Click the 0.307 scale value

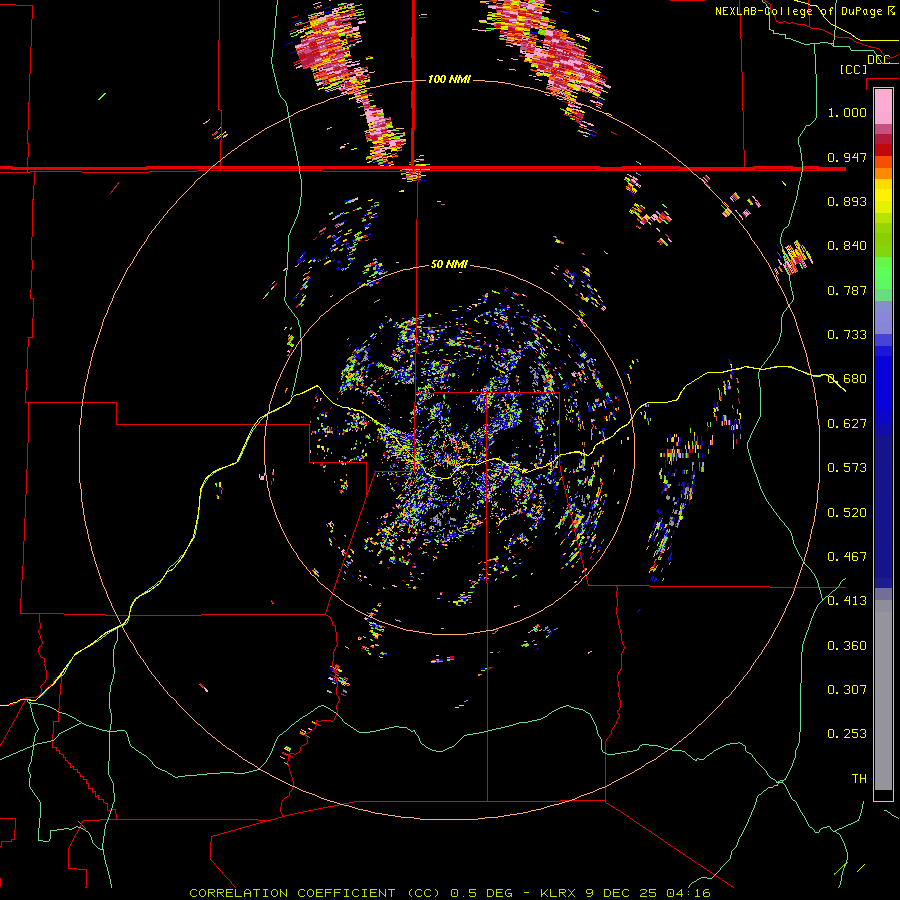tap(847, 690)
